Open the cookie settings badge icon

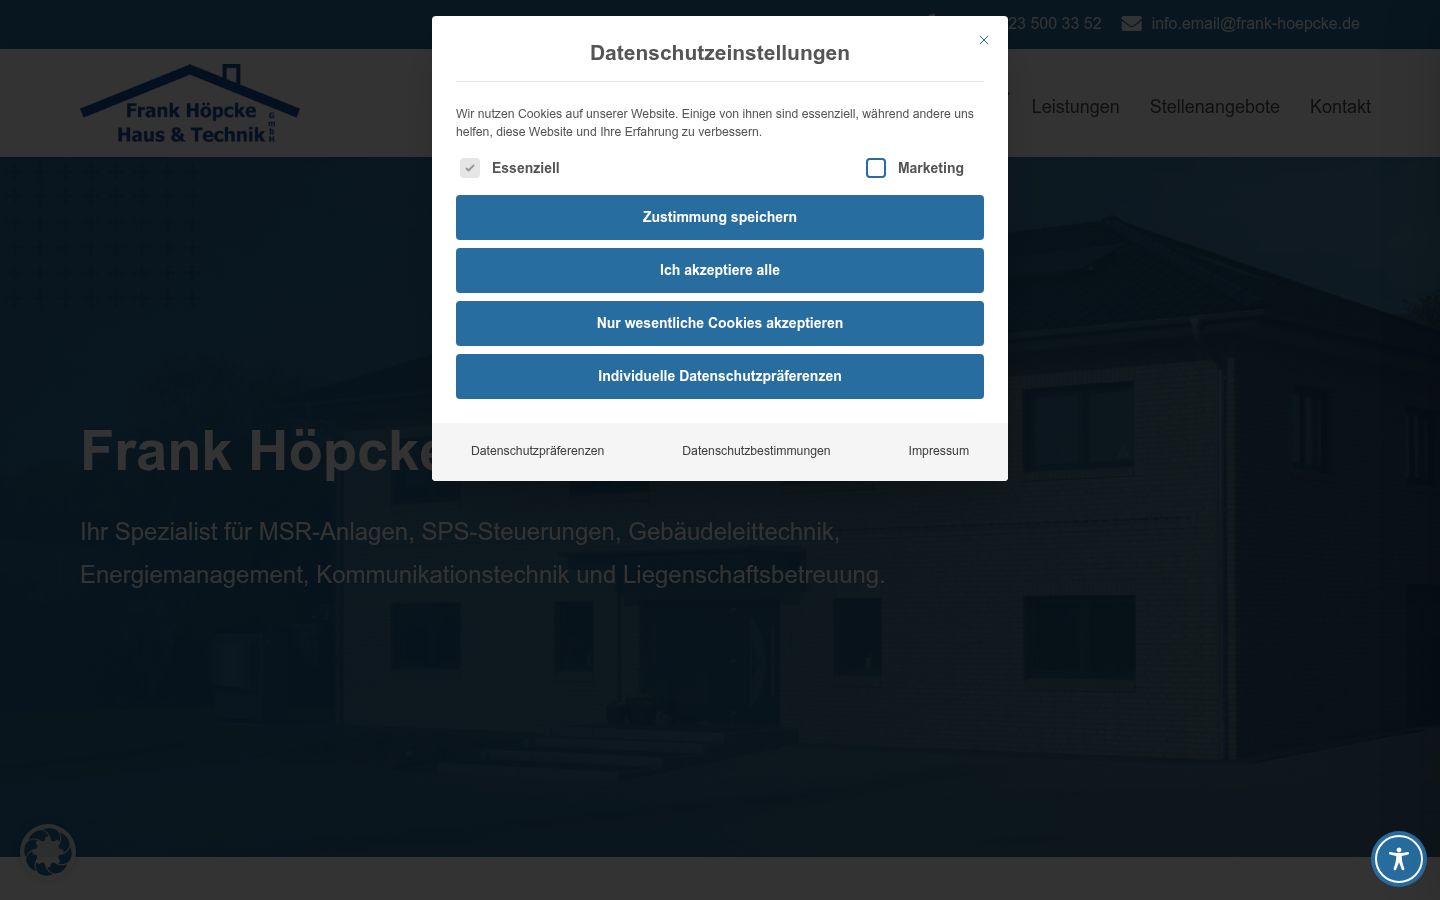pos(48,852)
